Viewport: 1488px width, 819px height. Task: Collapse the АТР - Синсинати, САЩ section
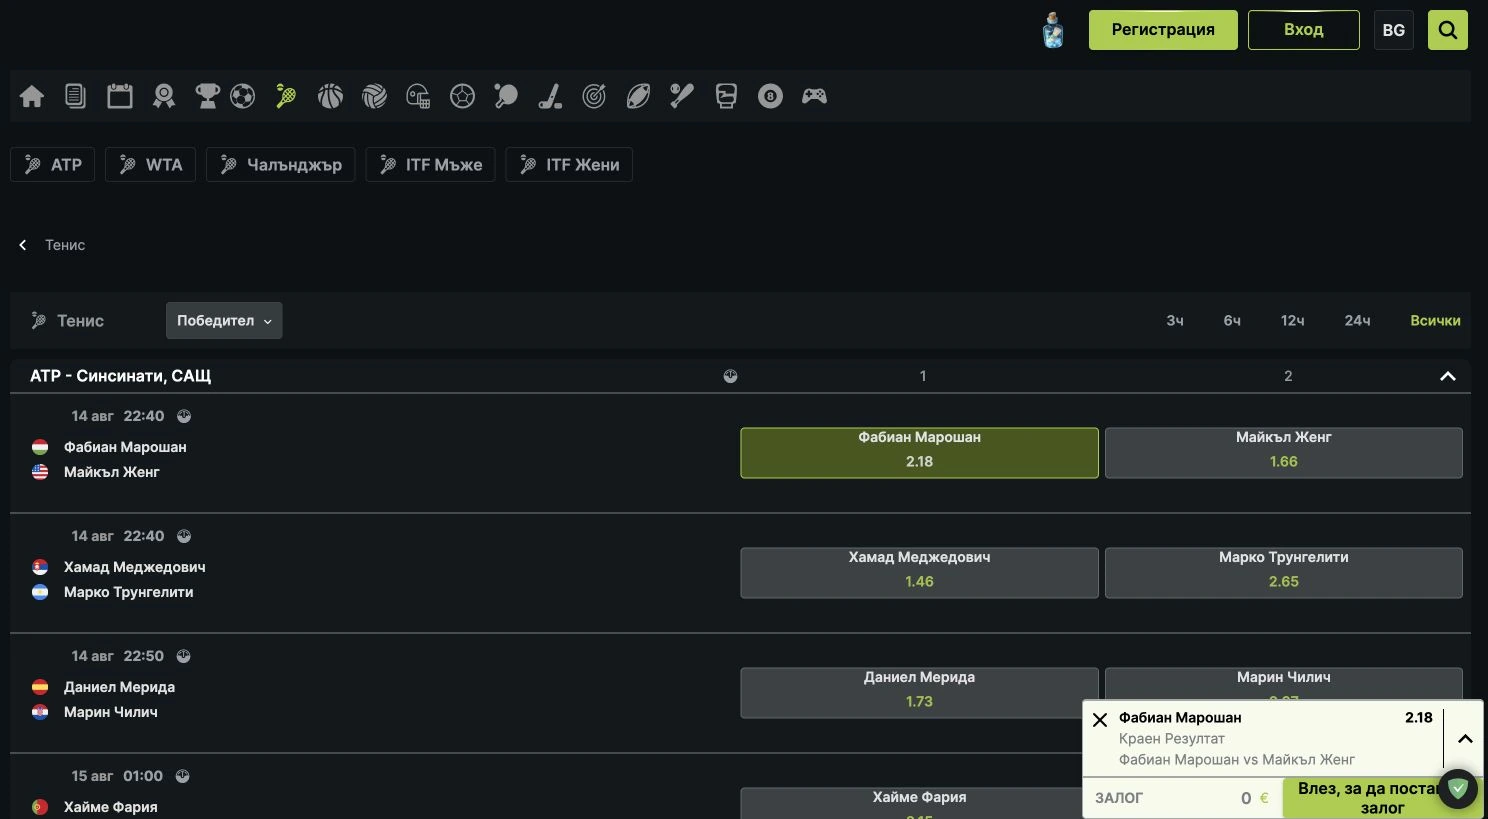(1447, 376)
